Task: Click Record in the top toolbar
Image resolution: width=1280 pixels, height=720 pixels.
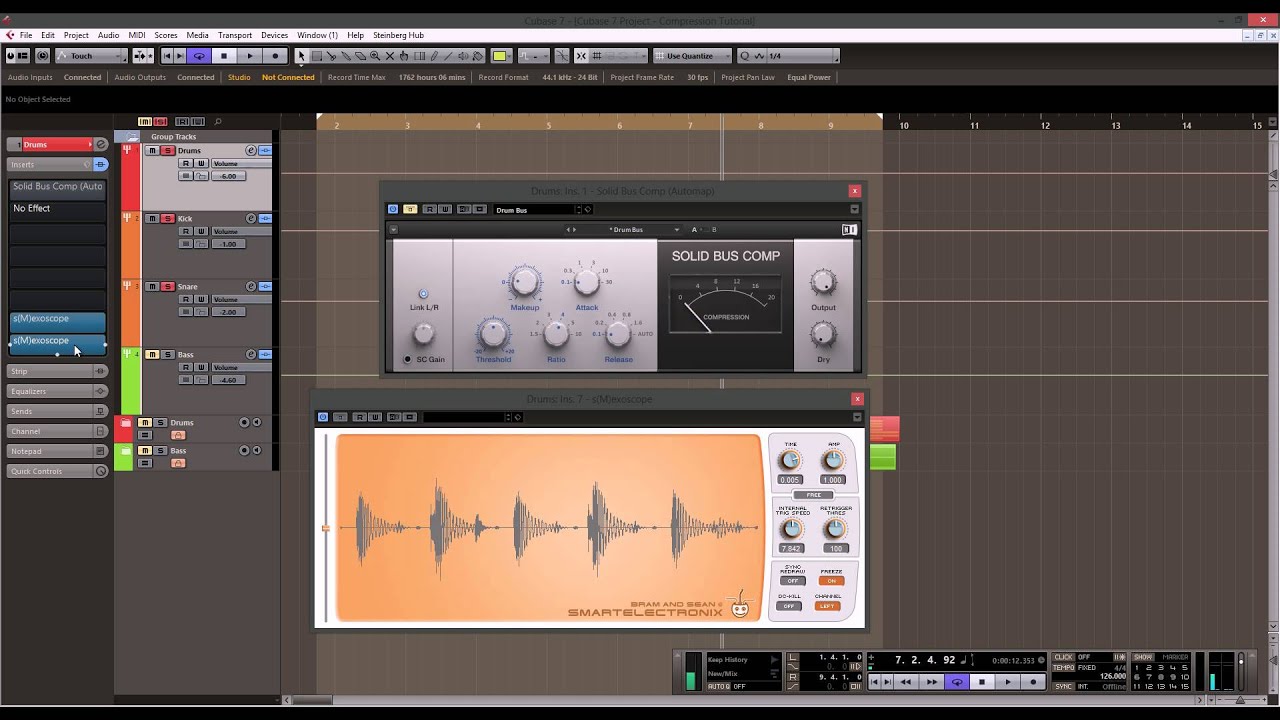Action: click(275, 56)
